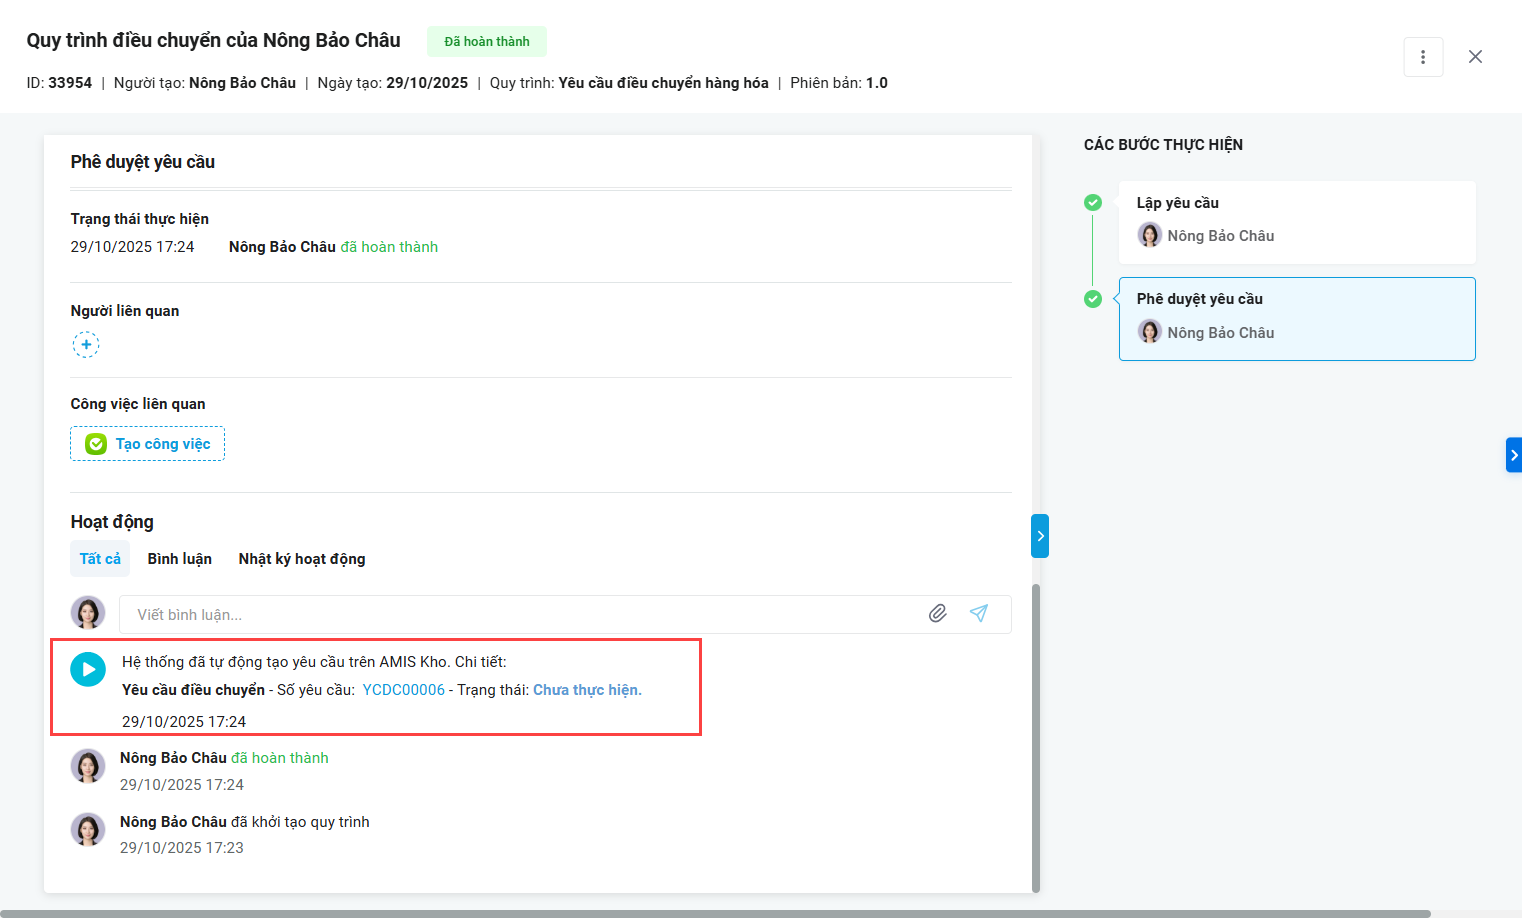Open the 'Nhật ký hoạt động' tab
The image size is (1522, 918).
point(302,559)
